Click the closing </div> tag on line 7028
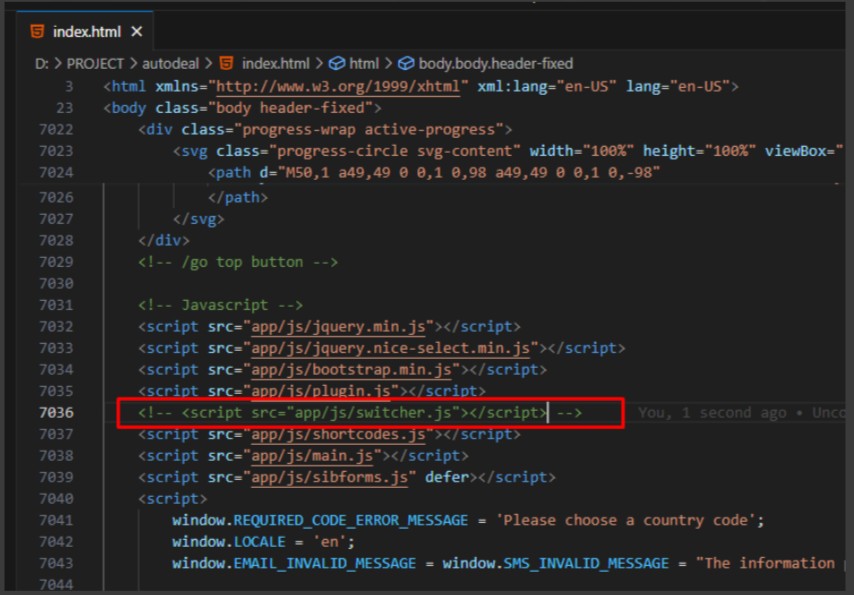Viewport: 854px width, 595px height. point(163,240)
